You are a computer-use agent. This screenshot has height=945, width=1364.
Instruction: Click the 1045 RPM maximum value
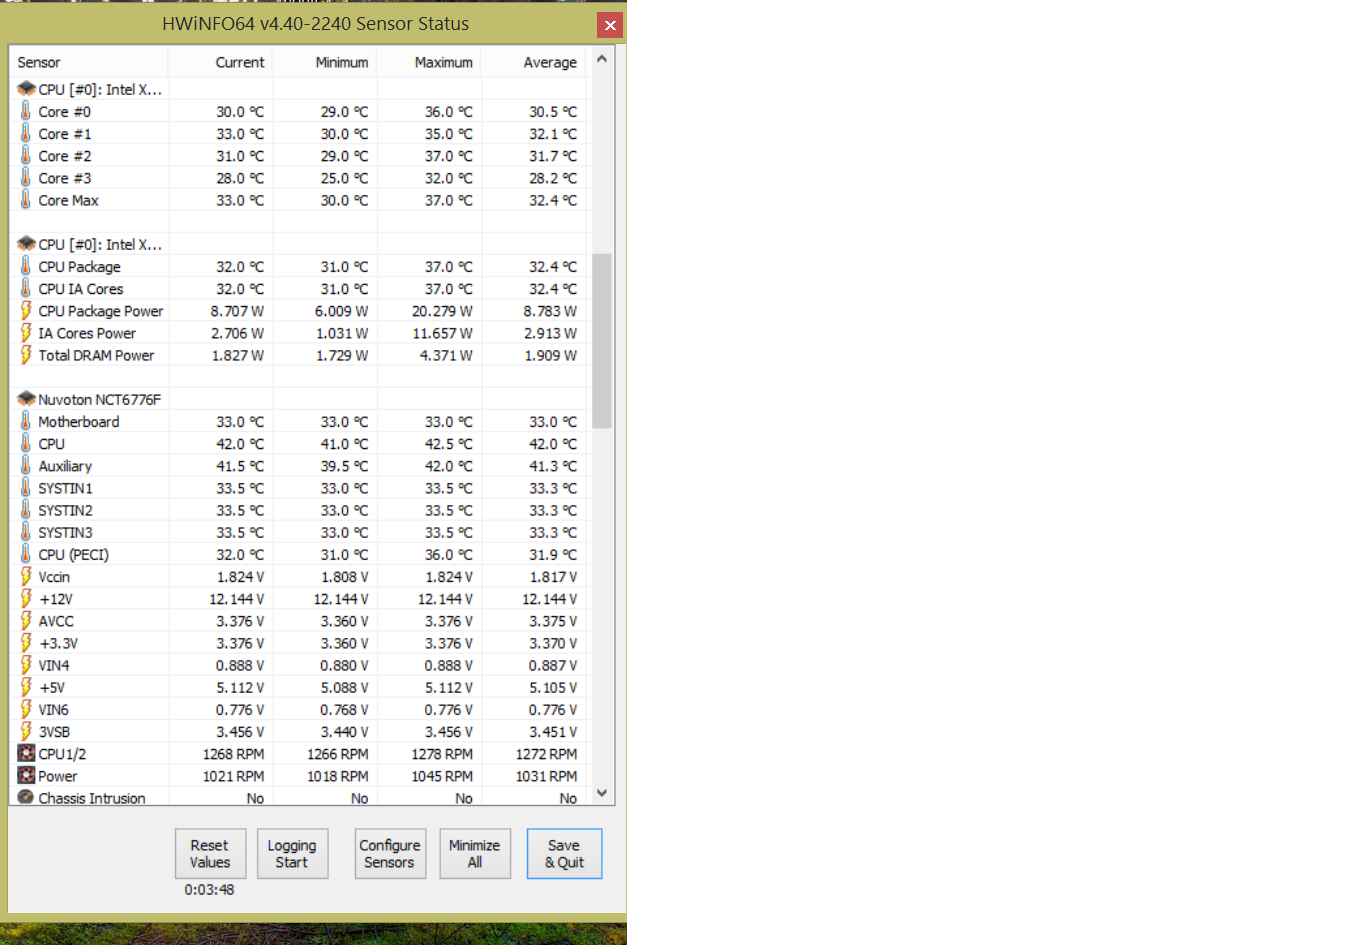click(x=442, y=776)
